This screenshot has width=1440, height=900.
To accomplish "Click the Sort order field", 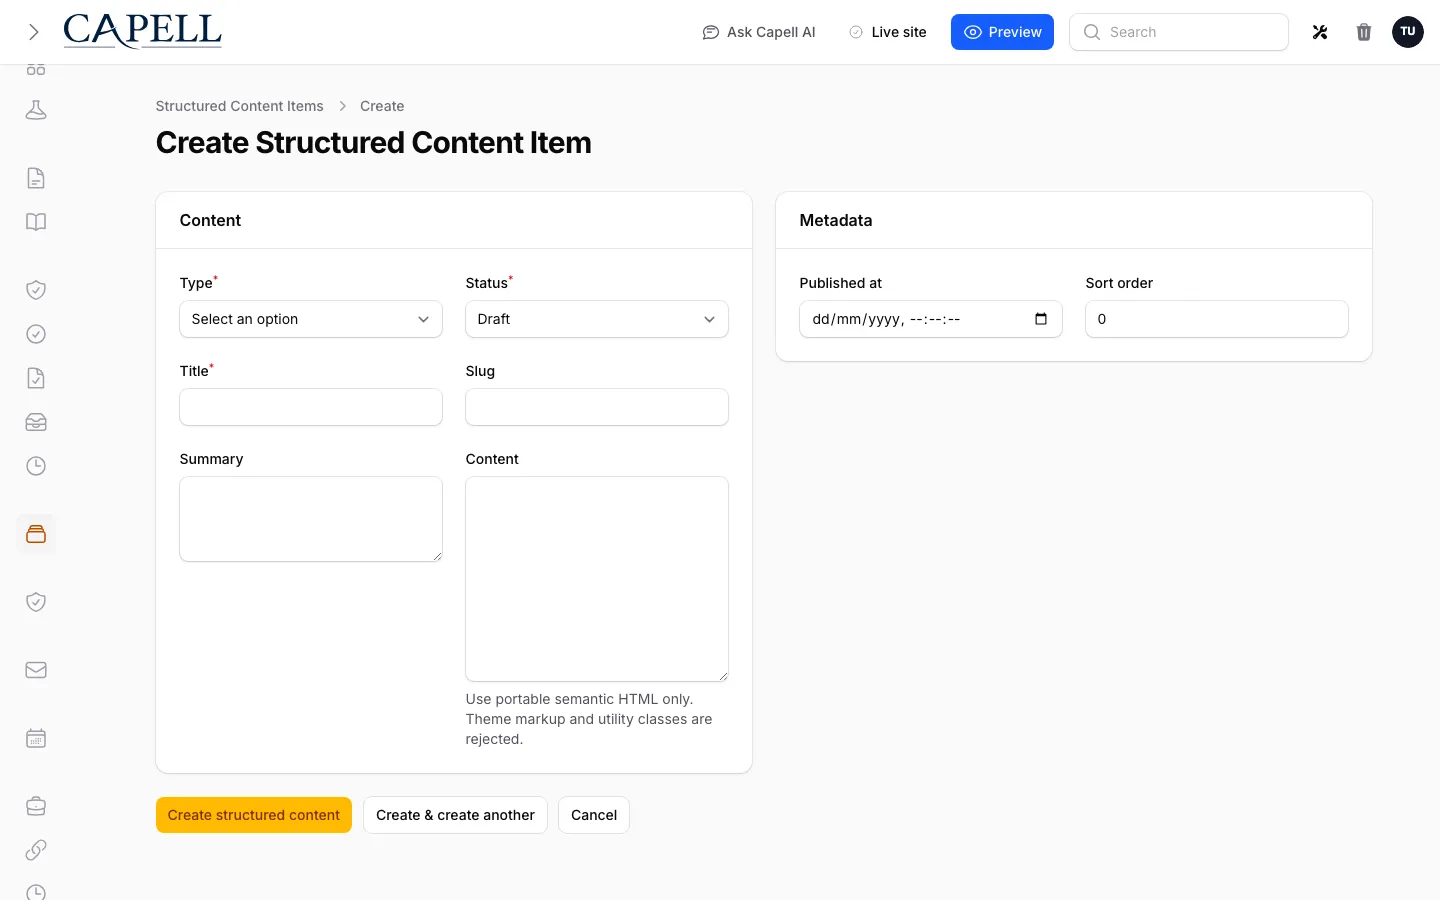I will (1217, 319).
